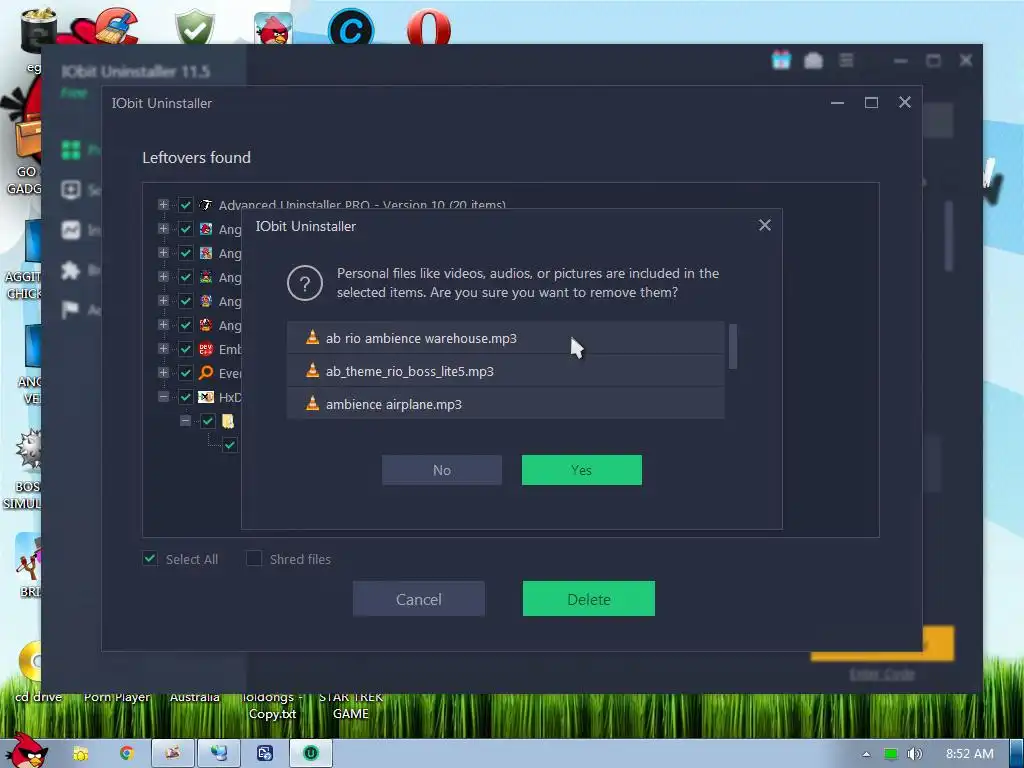
Task: Collapse the HxD tree node with the minus button
Action: 163,396
